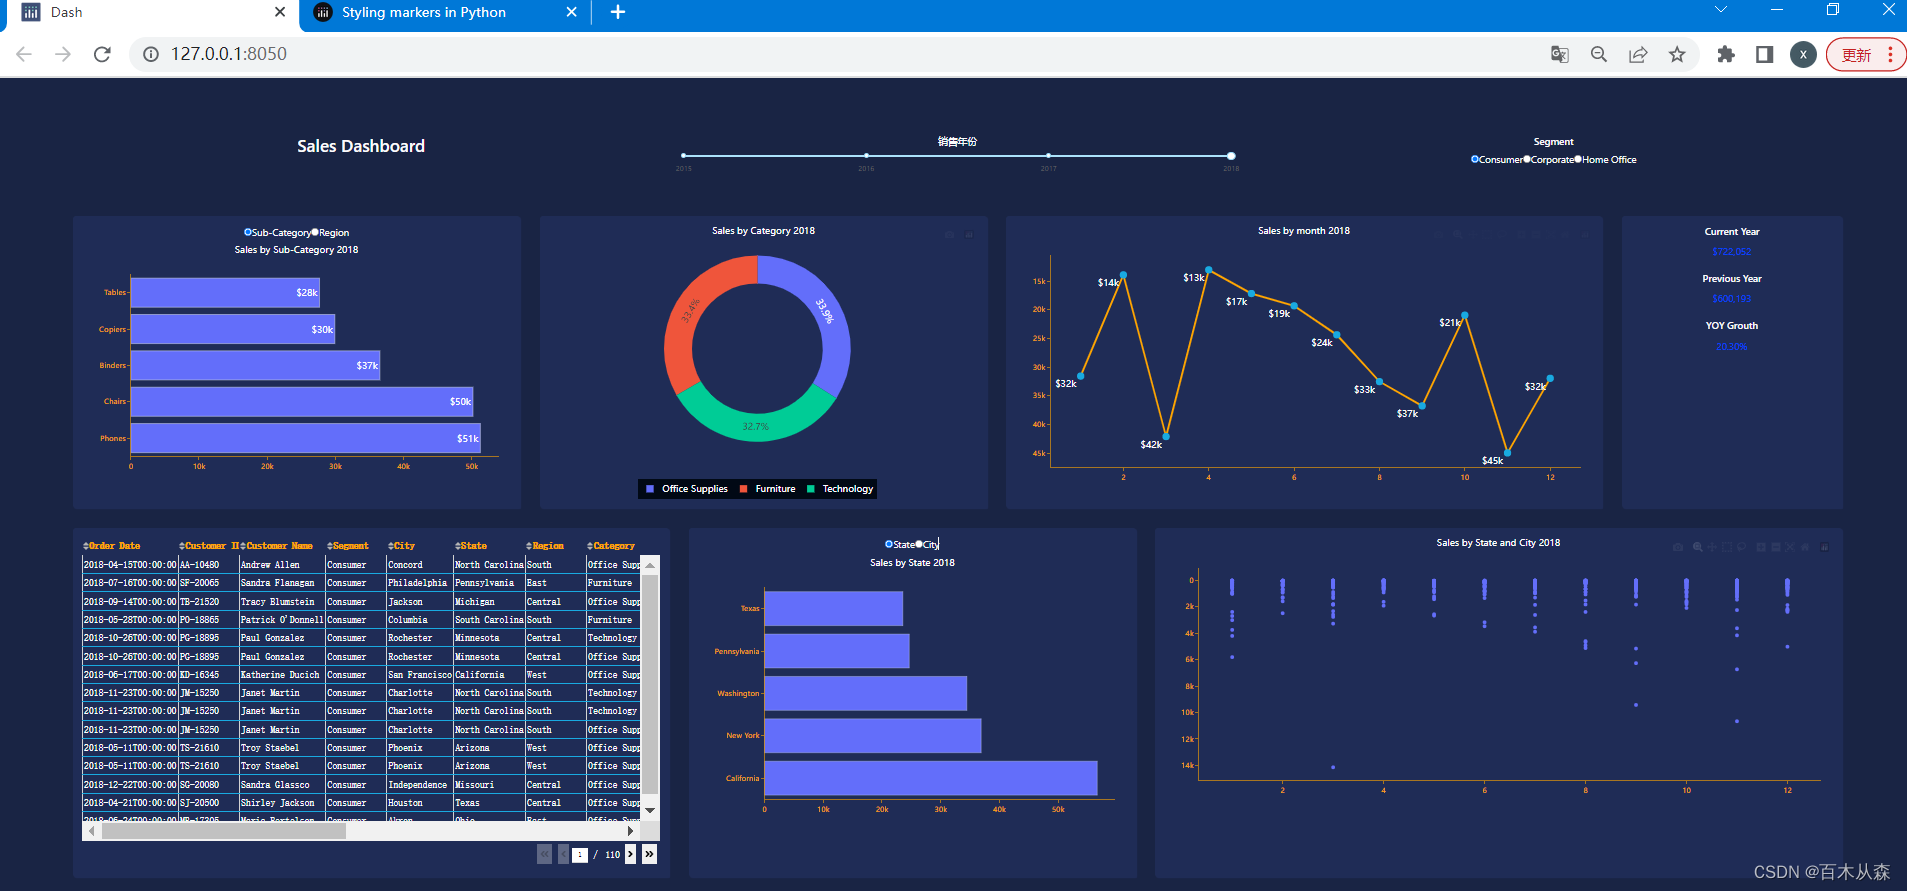
Task: Toggle Technology legend entry
Action: click(840, 489)
